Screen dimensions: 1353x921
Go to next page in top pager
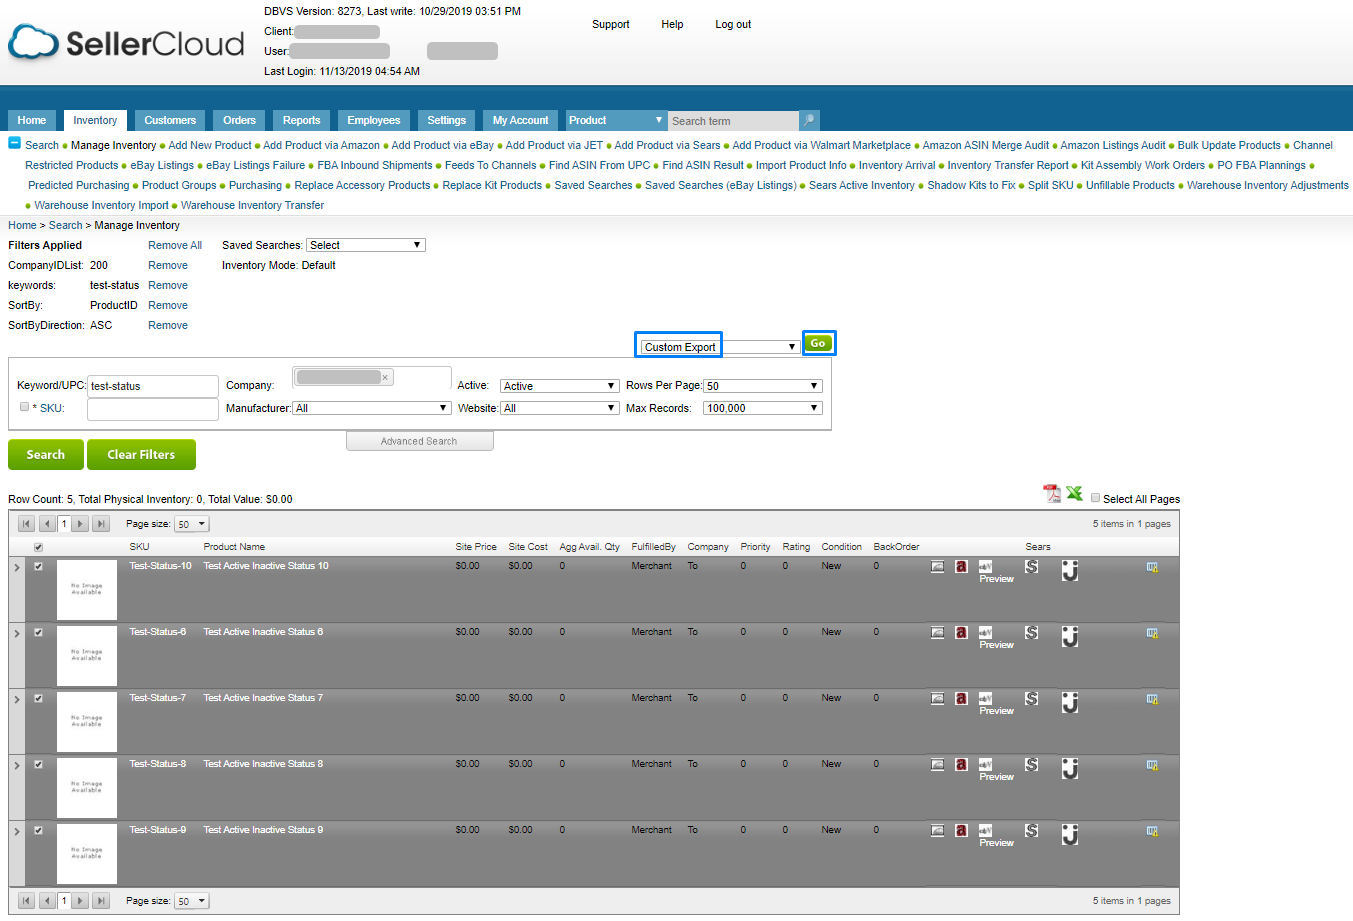click(x=81, y=524)
